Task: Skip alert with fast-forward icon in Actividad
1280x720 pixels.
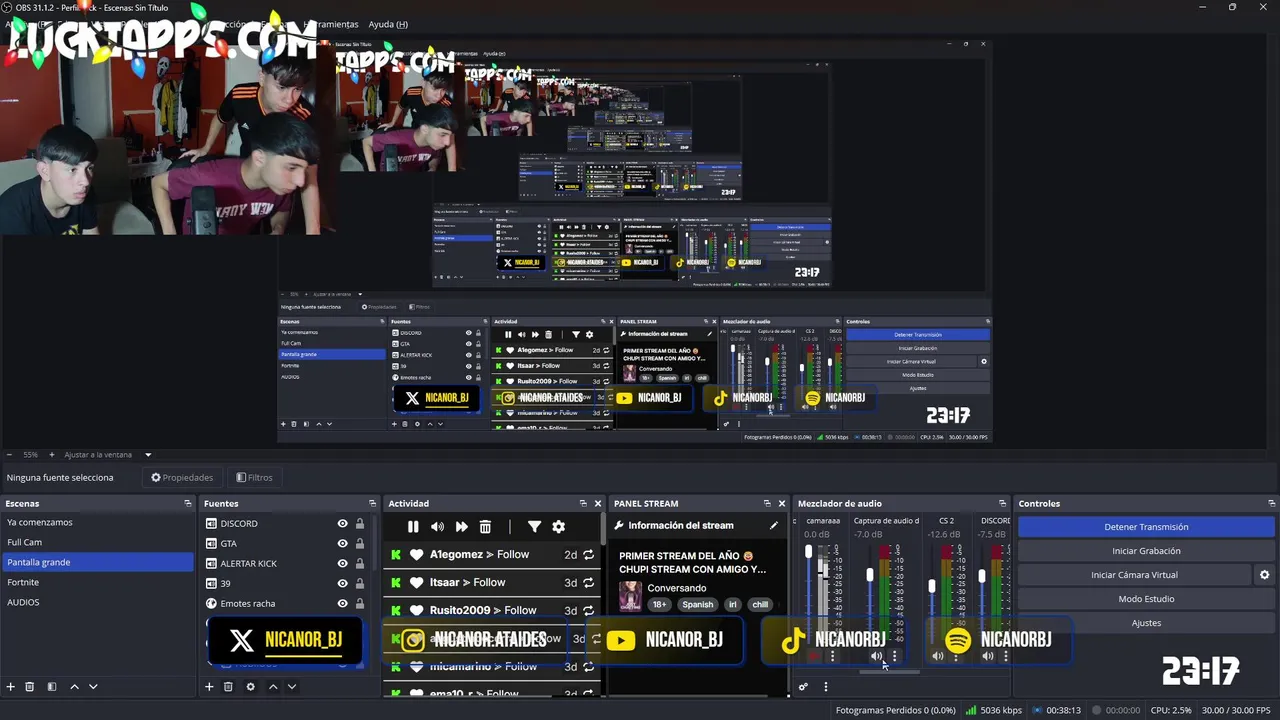Action: click(461, 527)
